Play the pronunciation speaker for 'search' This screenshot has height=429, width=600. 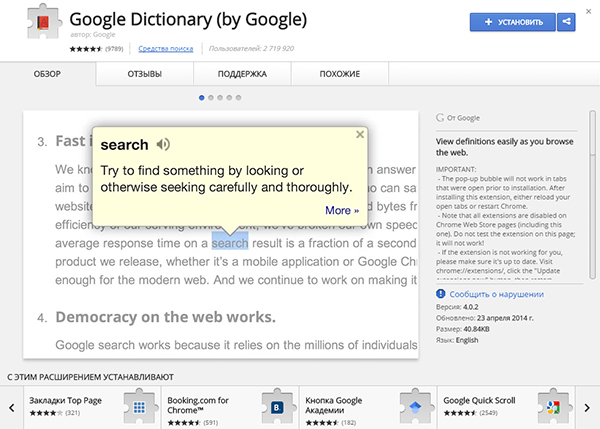(x=163, y=144)
